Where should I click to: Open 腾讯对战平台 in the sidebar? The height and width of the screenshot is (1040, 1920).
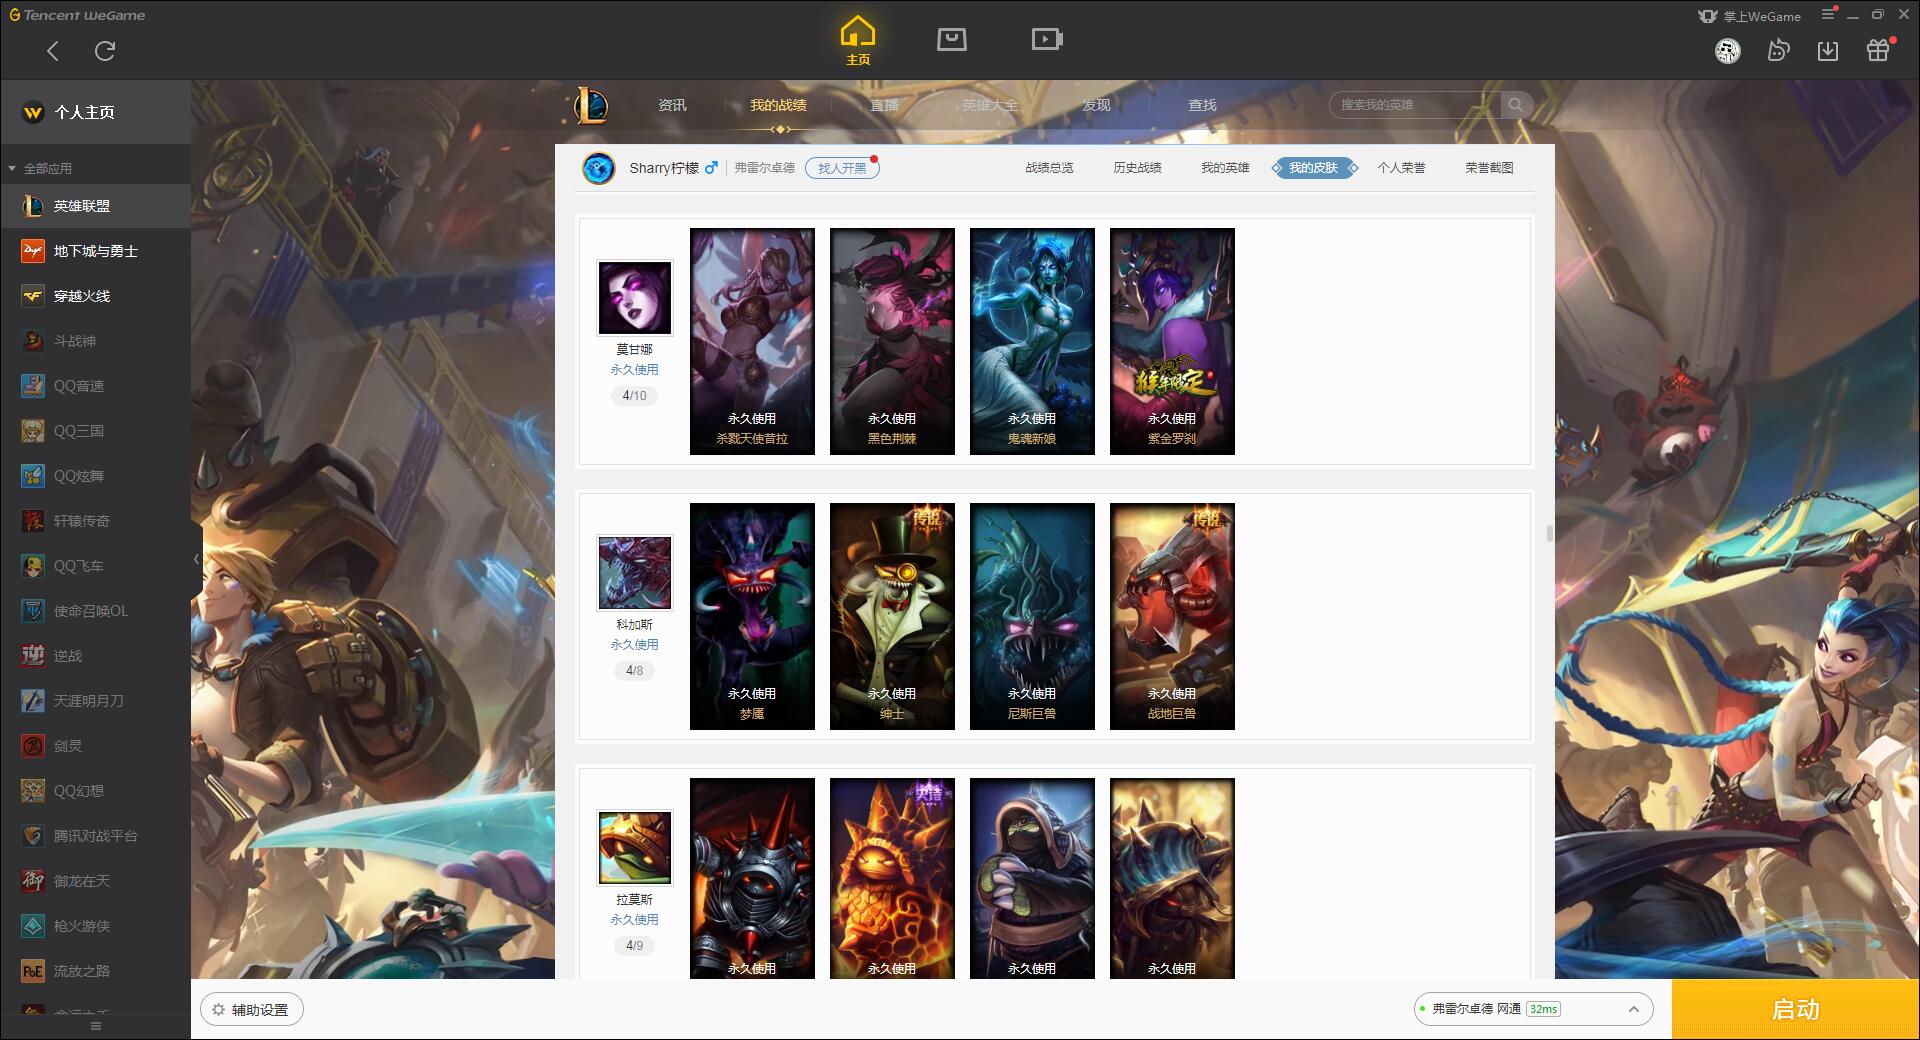(95, 836)
